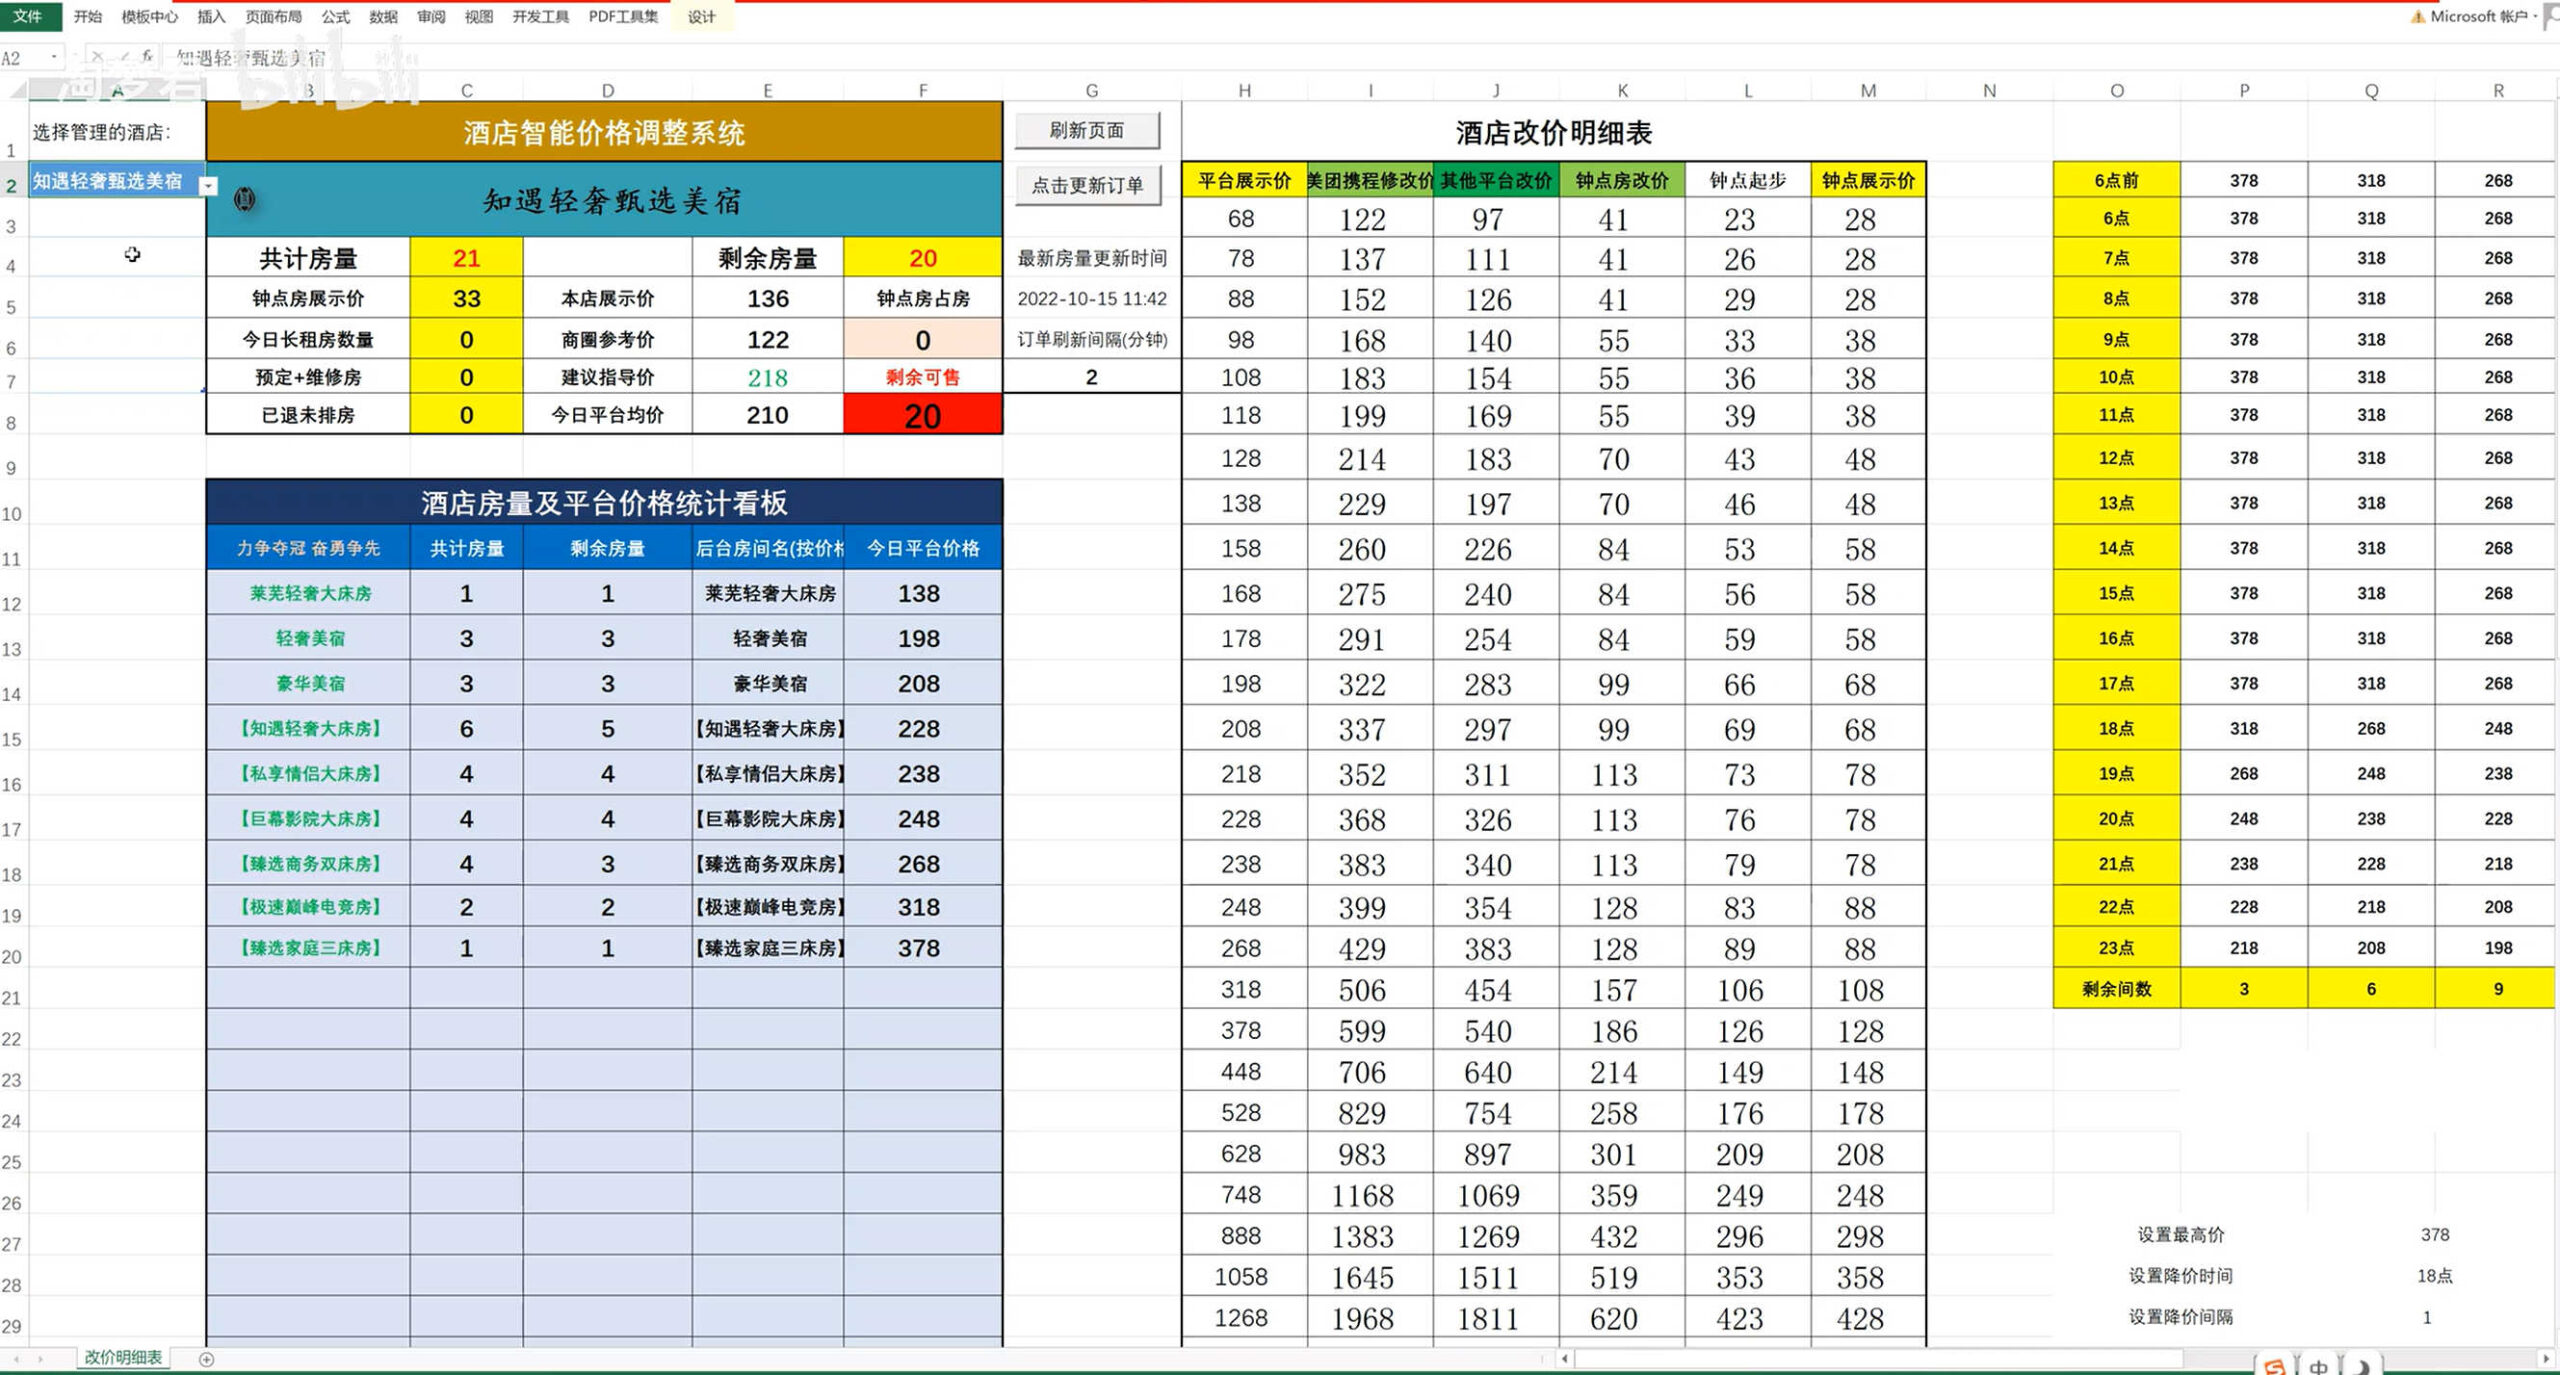Select the yellow 共计房量 cell showing 21
Screen dimensions: 2560x1375
point(466,258)
